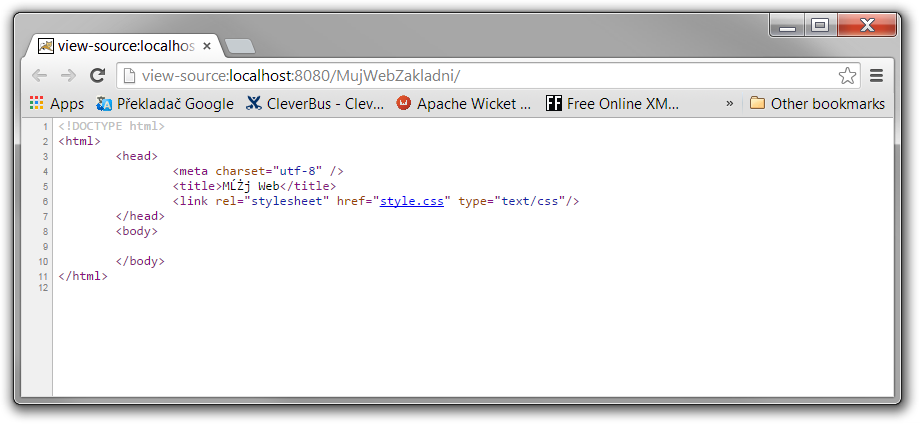Viewport: 920px width, 424px height.
Task: Click the tab favicon of view-source tab
Action: click(x=46, y=46)
